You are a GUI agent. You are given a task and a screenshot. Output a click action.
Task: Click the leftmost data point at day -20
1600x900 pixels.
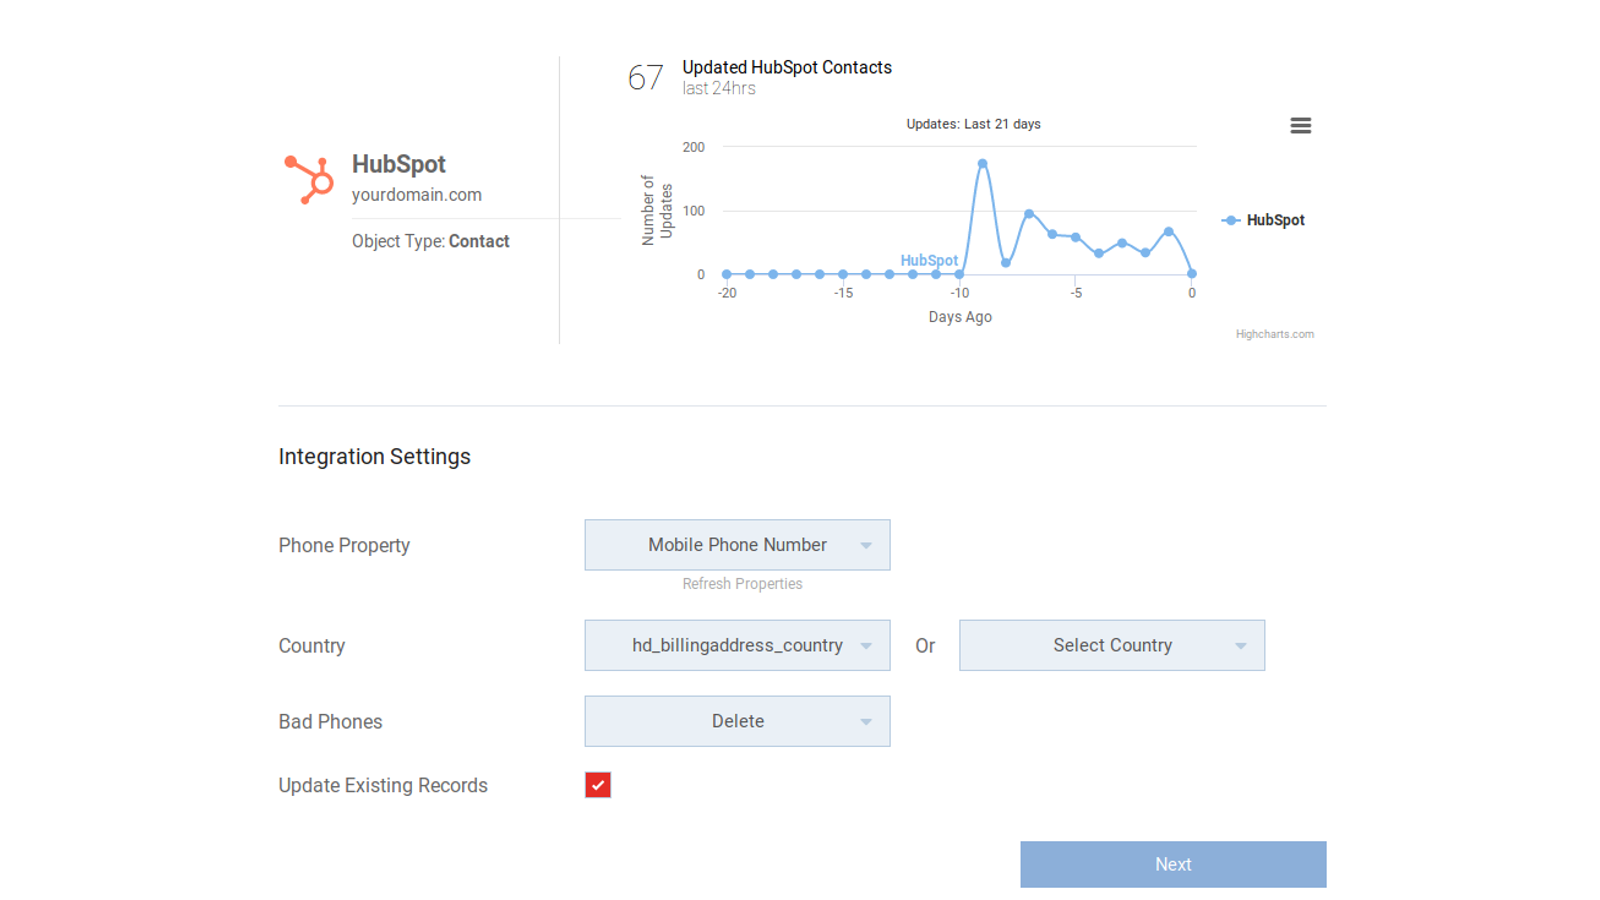click(x=727, y=274)
